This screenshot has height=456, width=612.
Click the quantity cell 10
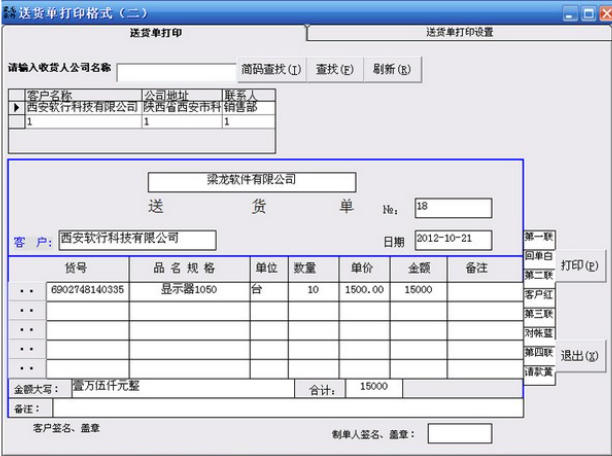313,290
